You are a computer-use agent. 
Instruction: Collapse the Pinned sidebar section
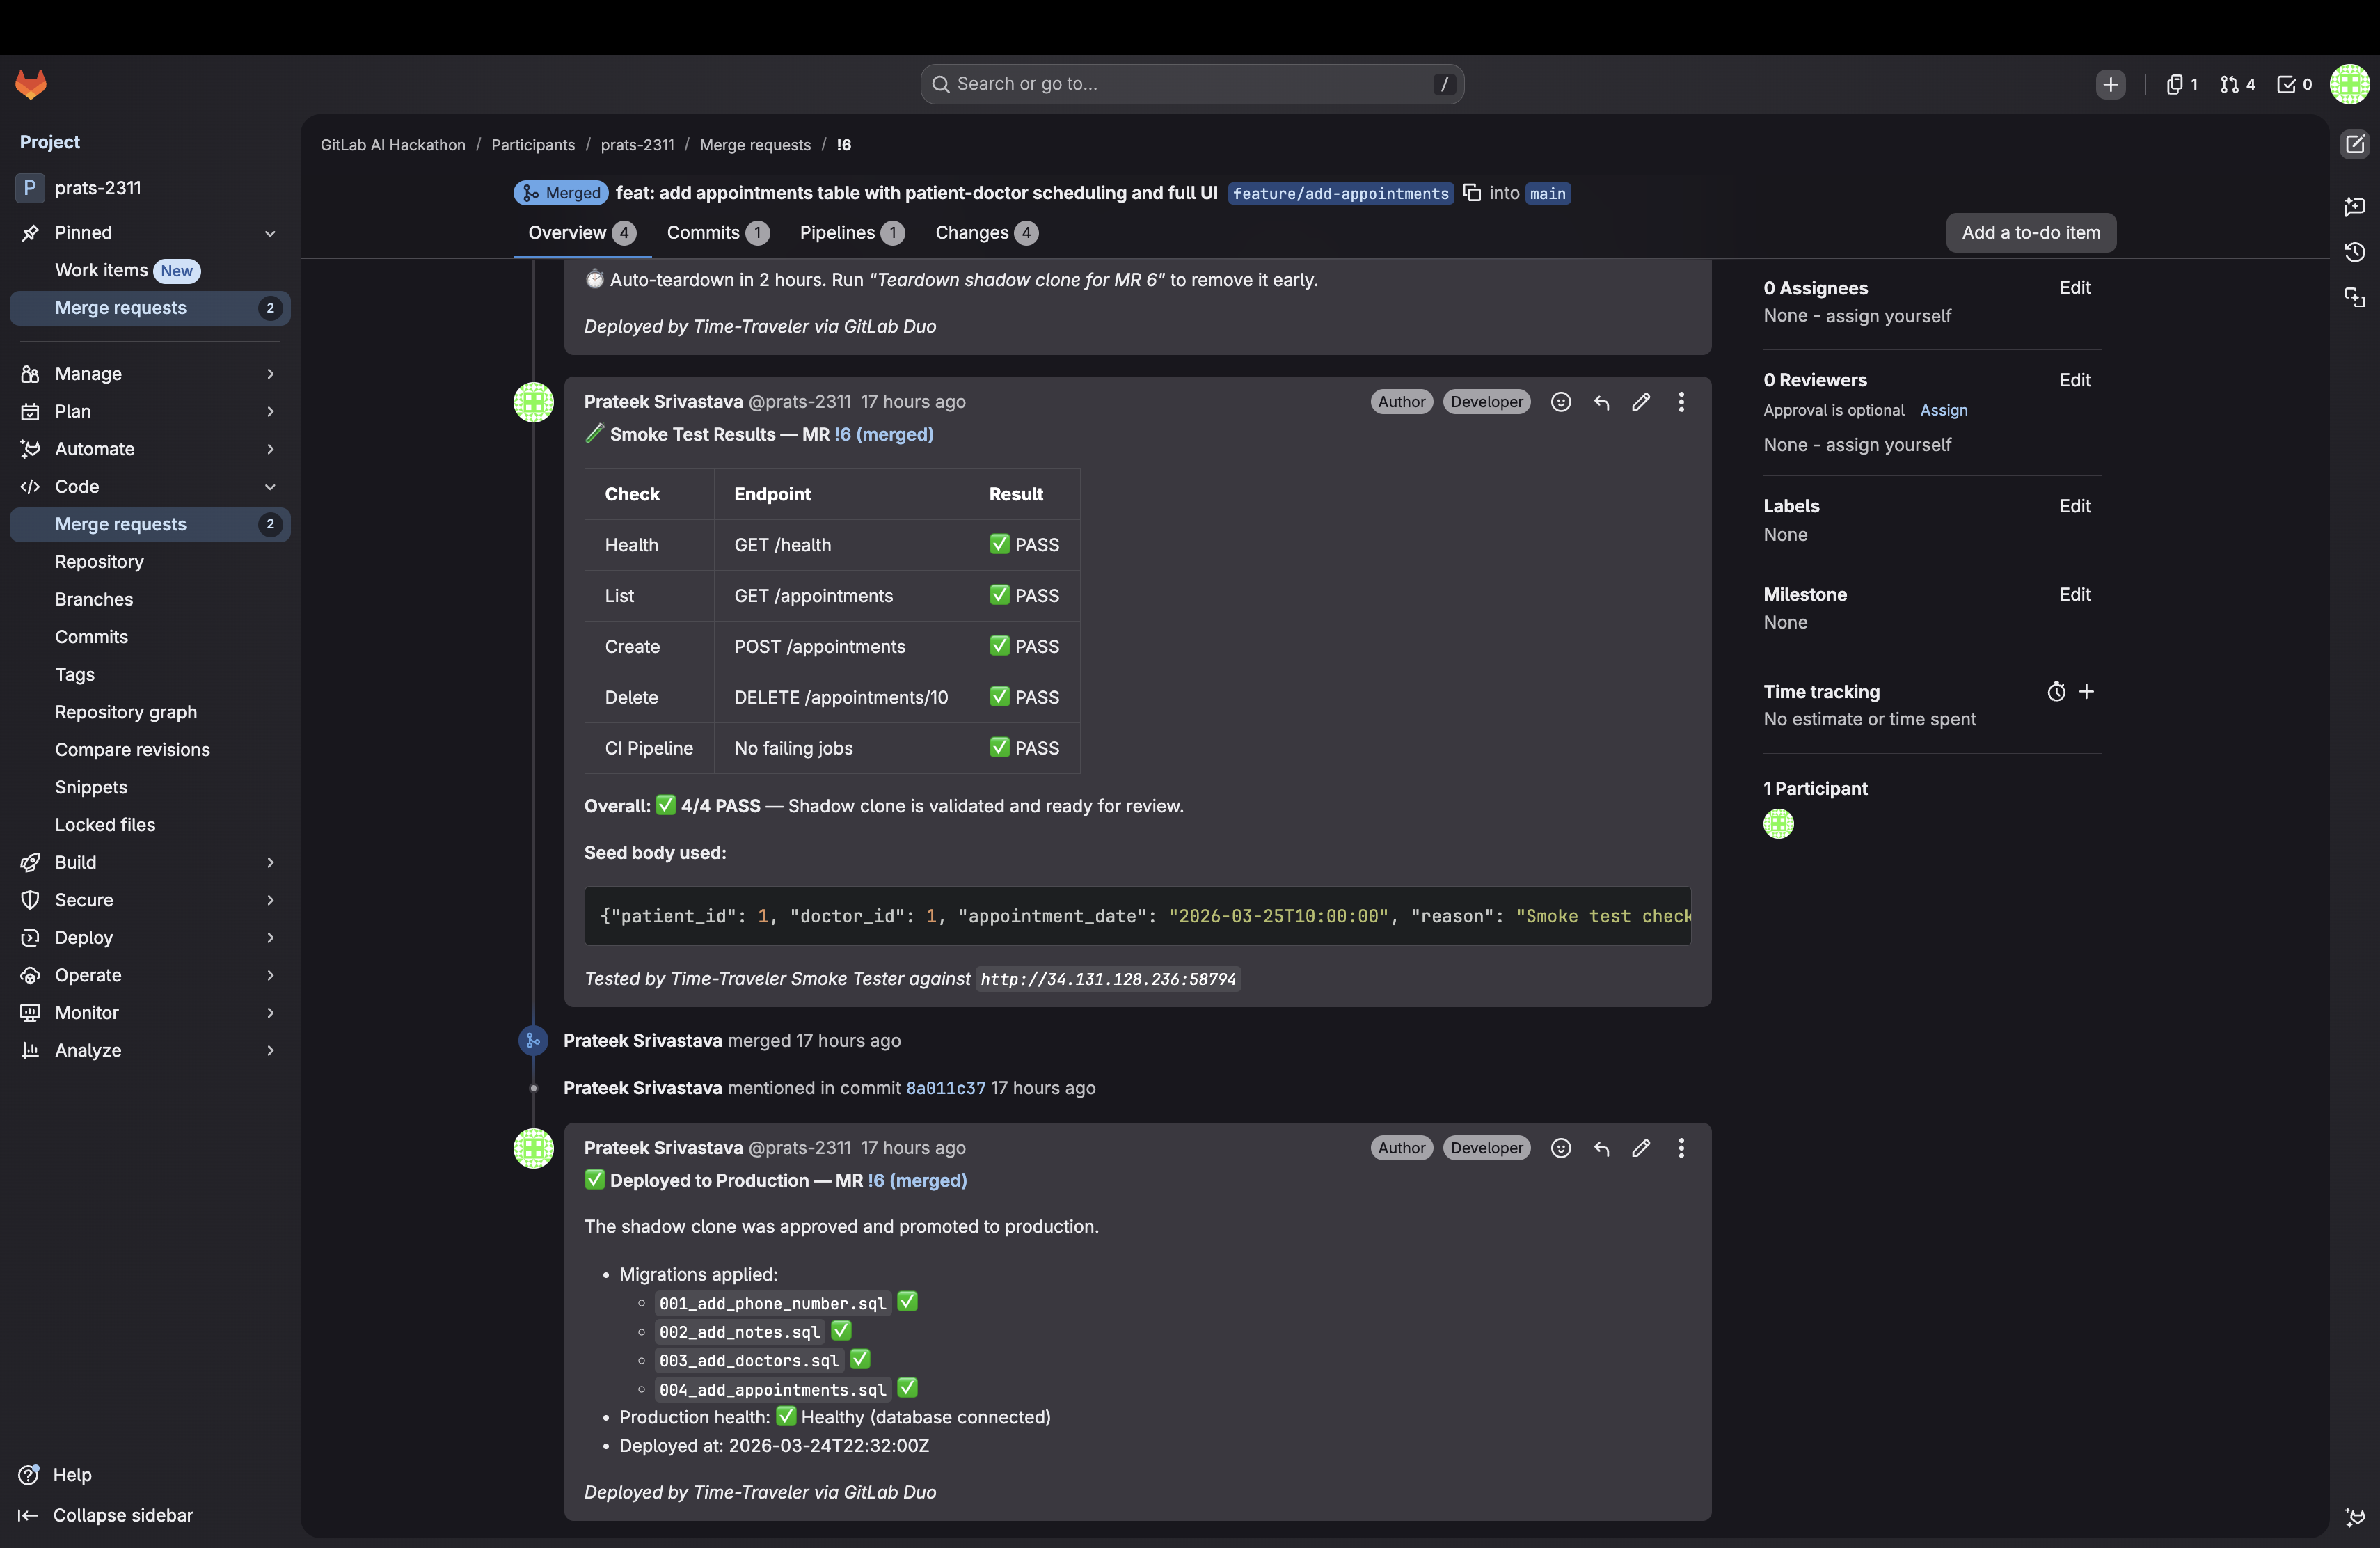tap(269, 233)
